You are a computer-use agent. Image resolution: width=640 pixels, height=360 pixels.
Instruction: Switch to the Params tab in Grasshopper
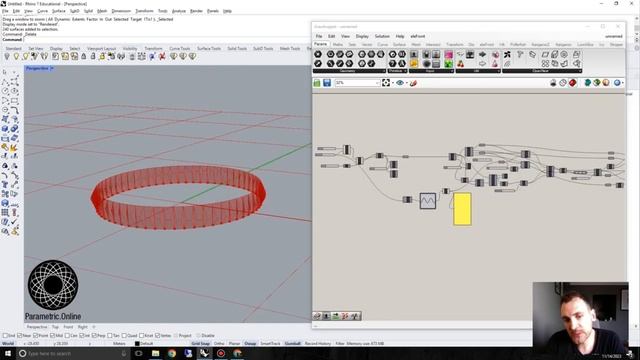[320, 44]
